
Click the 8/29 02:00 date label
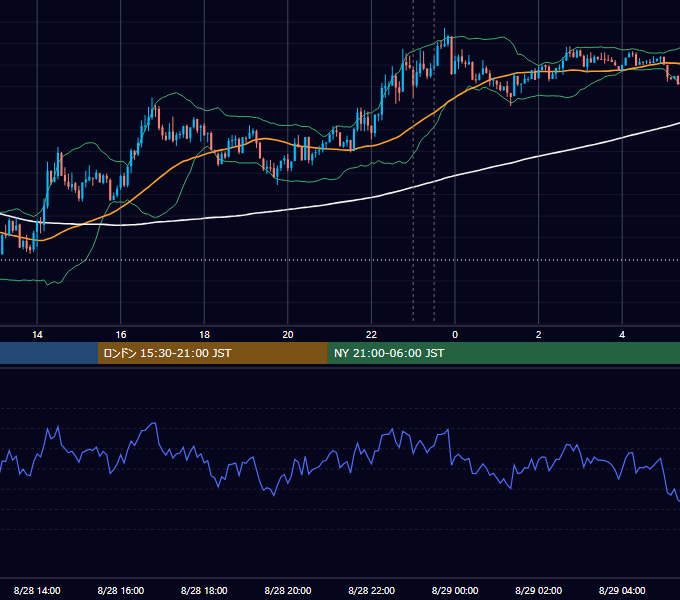click(x=539, y=590)
